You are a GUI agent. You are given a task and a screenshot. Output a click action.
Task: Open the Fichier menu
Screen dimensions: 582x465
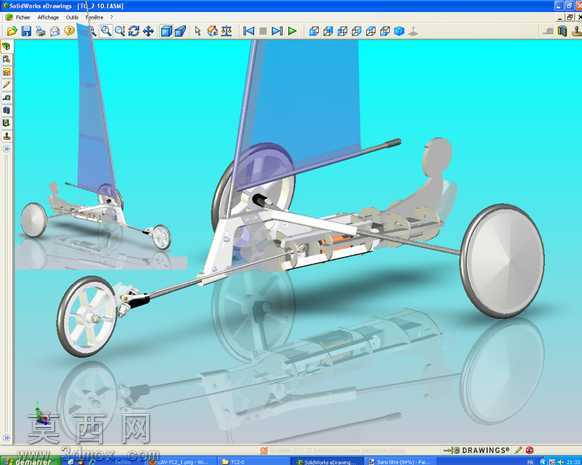pos(23,17)
